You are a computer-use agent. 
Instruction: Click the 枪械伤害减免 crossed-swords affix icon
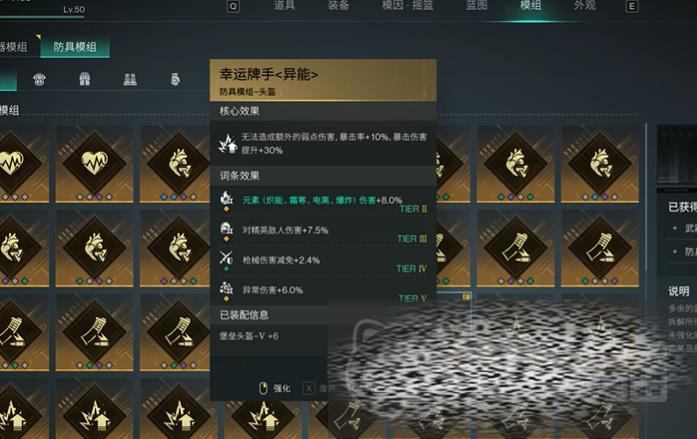point(226,258)
